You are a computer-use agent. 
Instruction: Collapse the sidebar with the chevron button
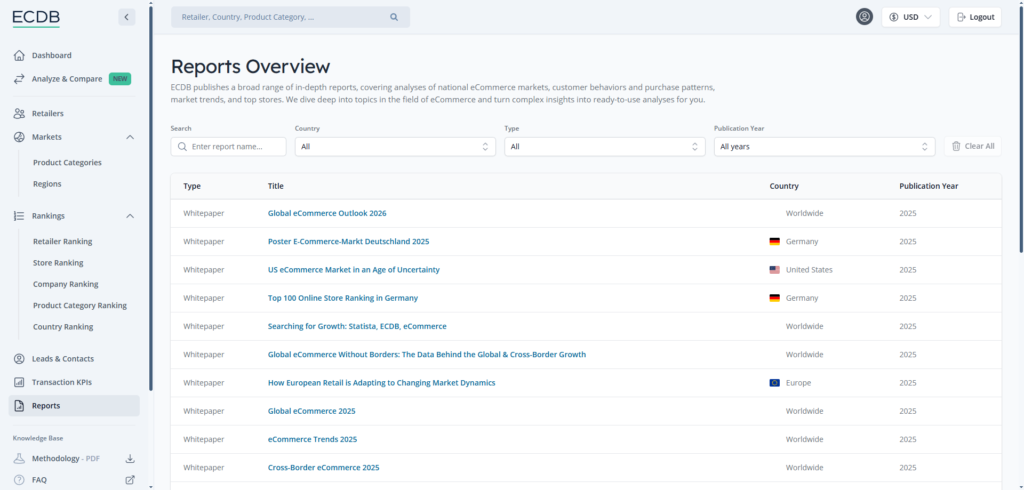[126, 17]
